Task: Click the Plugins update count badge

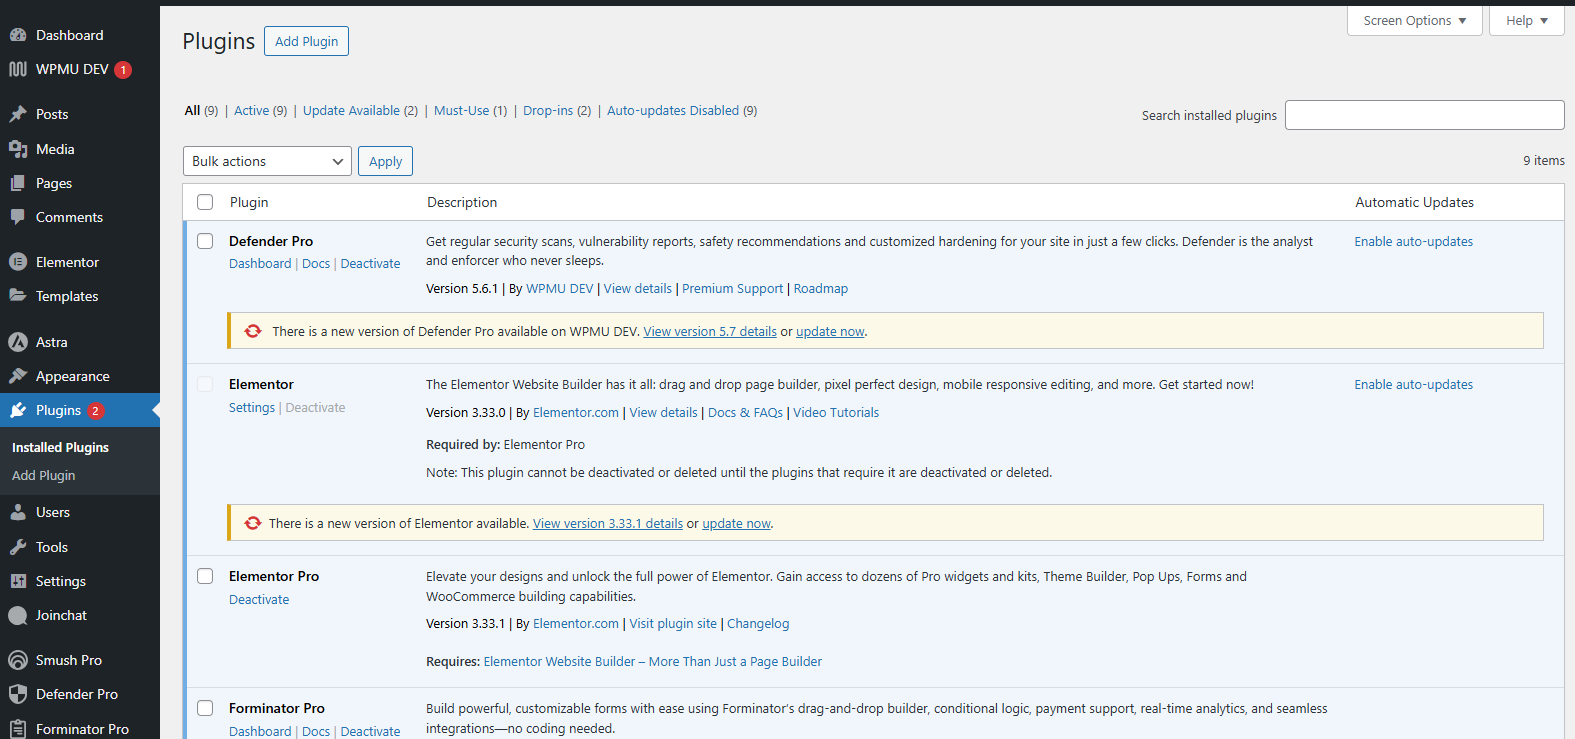Action: coord(95,411)
